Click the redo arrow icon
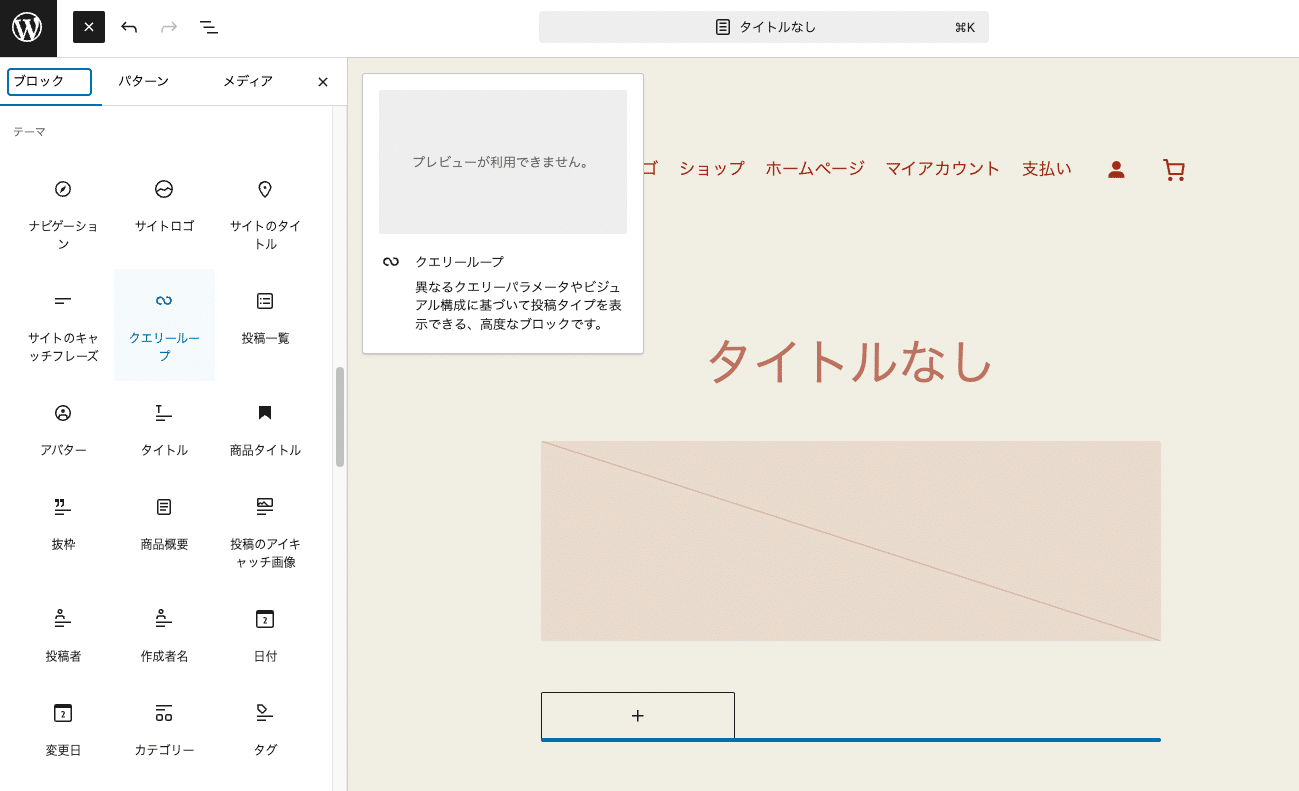 (x=169, y=27)
